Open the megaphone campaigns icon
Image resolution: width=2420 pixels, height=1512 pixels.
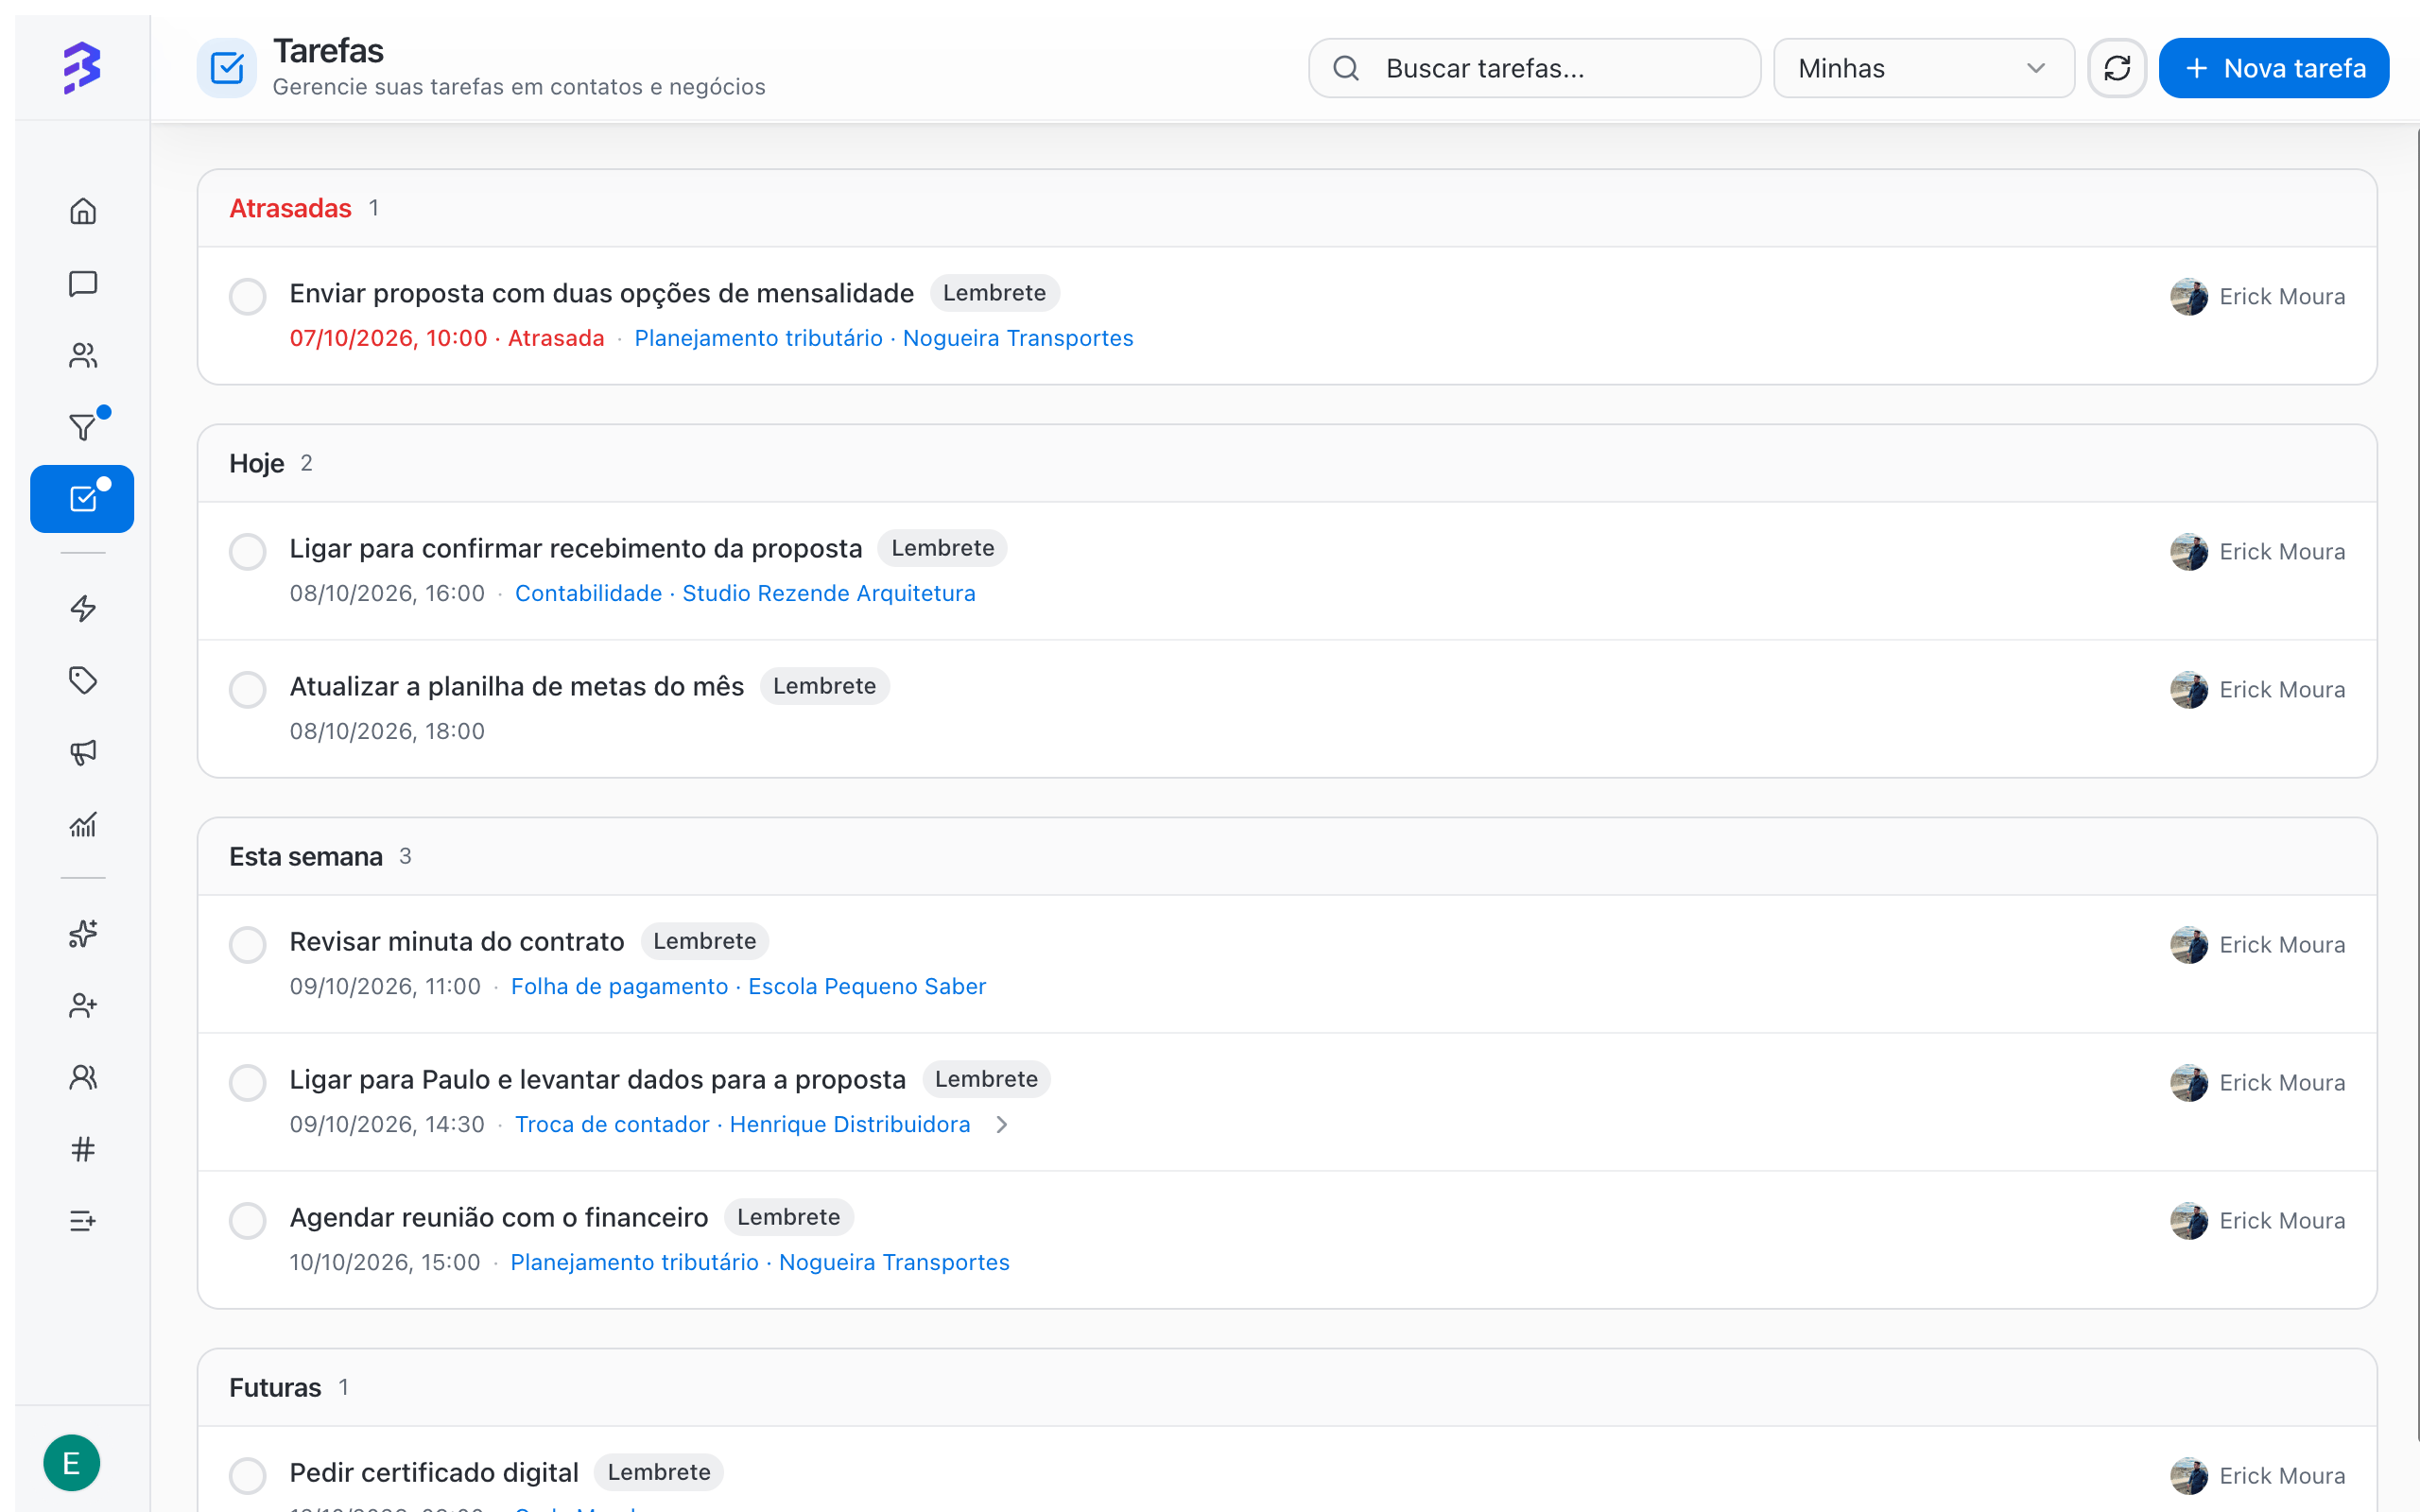click(x=83, y=752)
